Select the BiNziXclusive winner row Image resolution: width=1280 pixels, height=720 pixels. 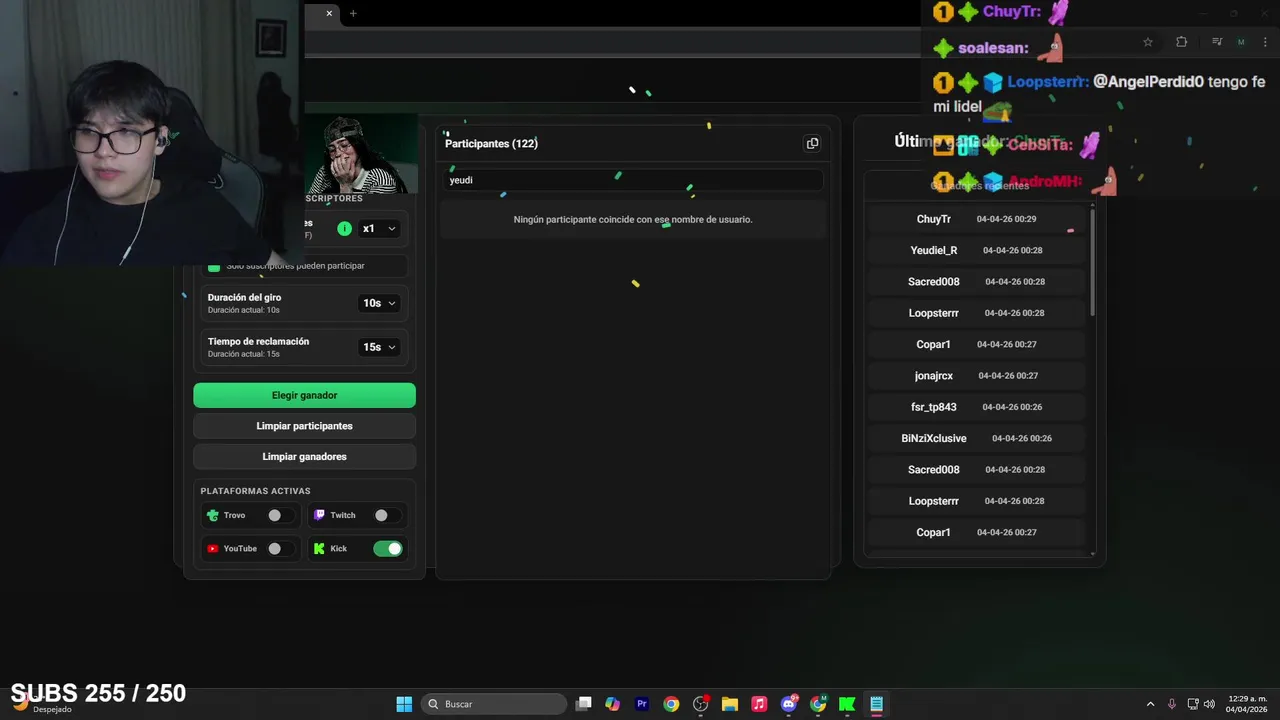click(x=976, y=438)
